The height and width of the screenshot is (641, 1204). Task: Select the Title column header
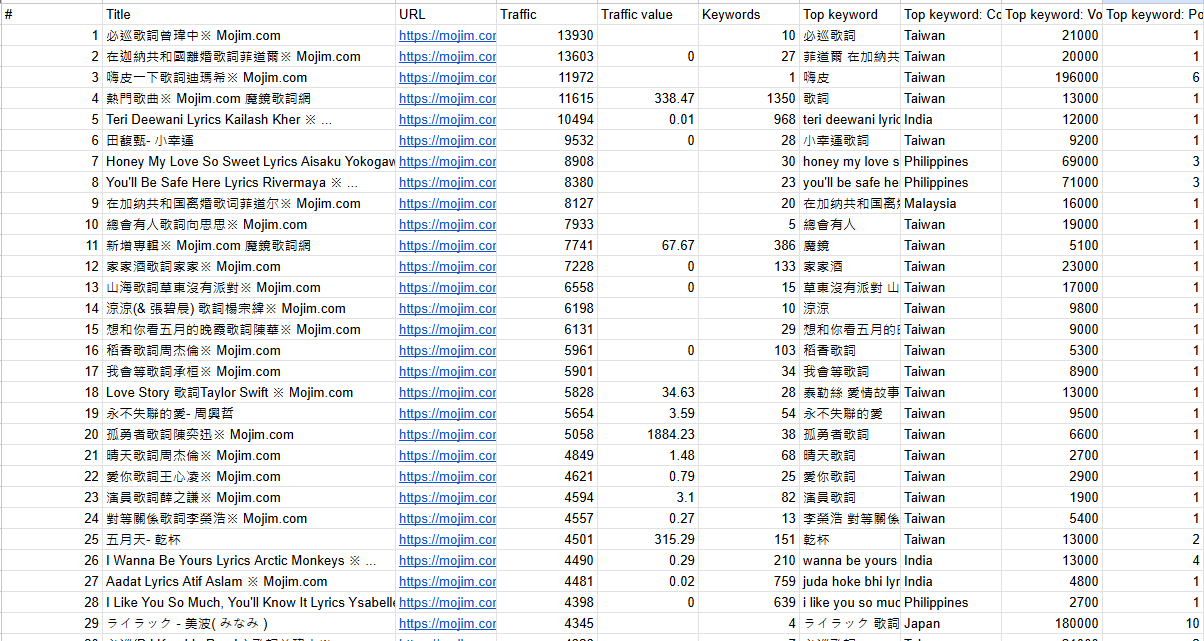pos(249,14)
